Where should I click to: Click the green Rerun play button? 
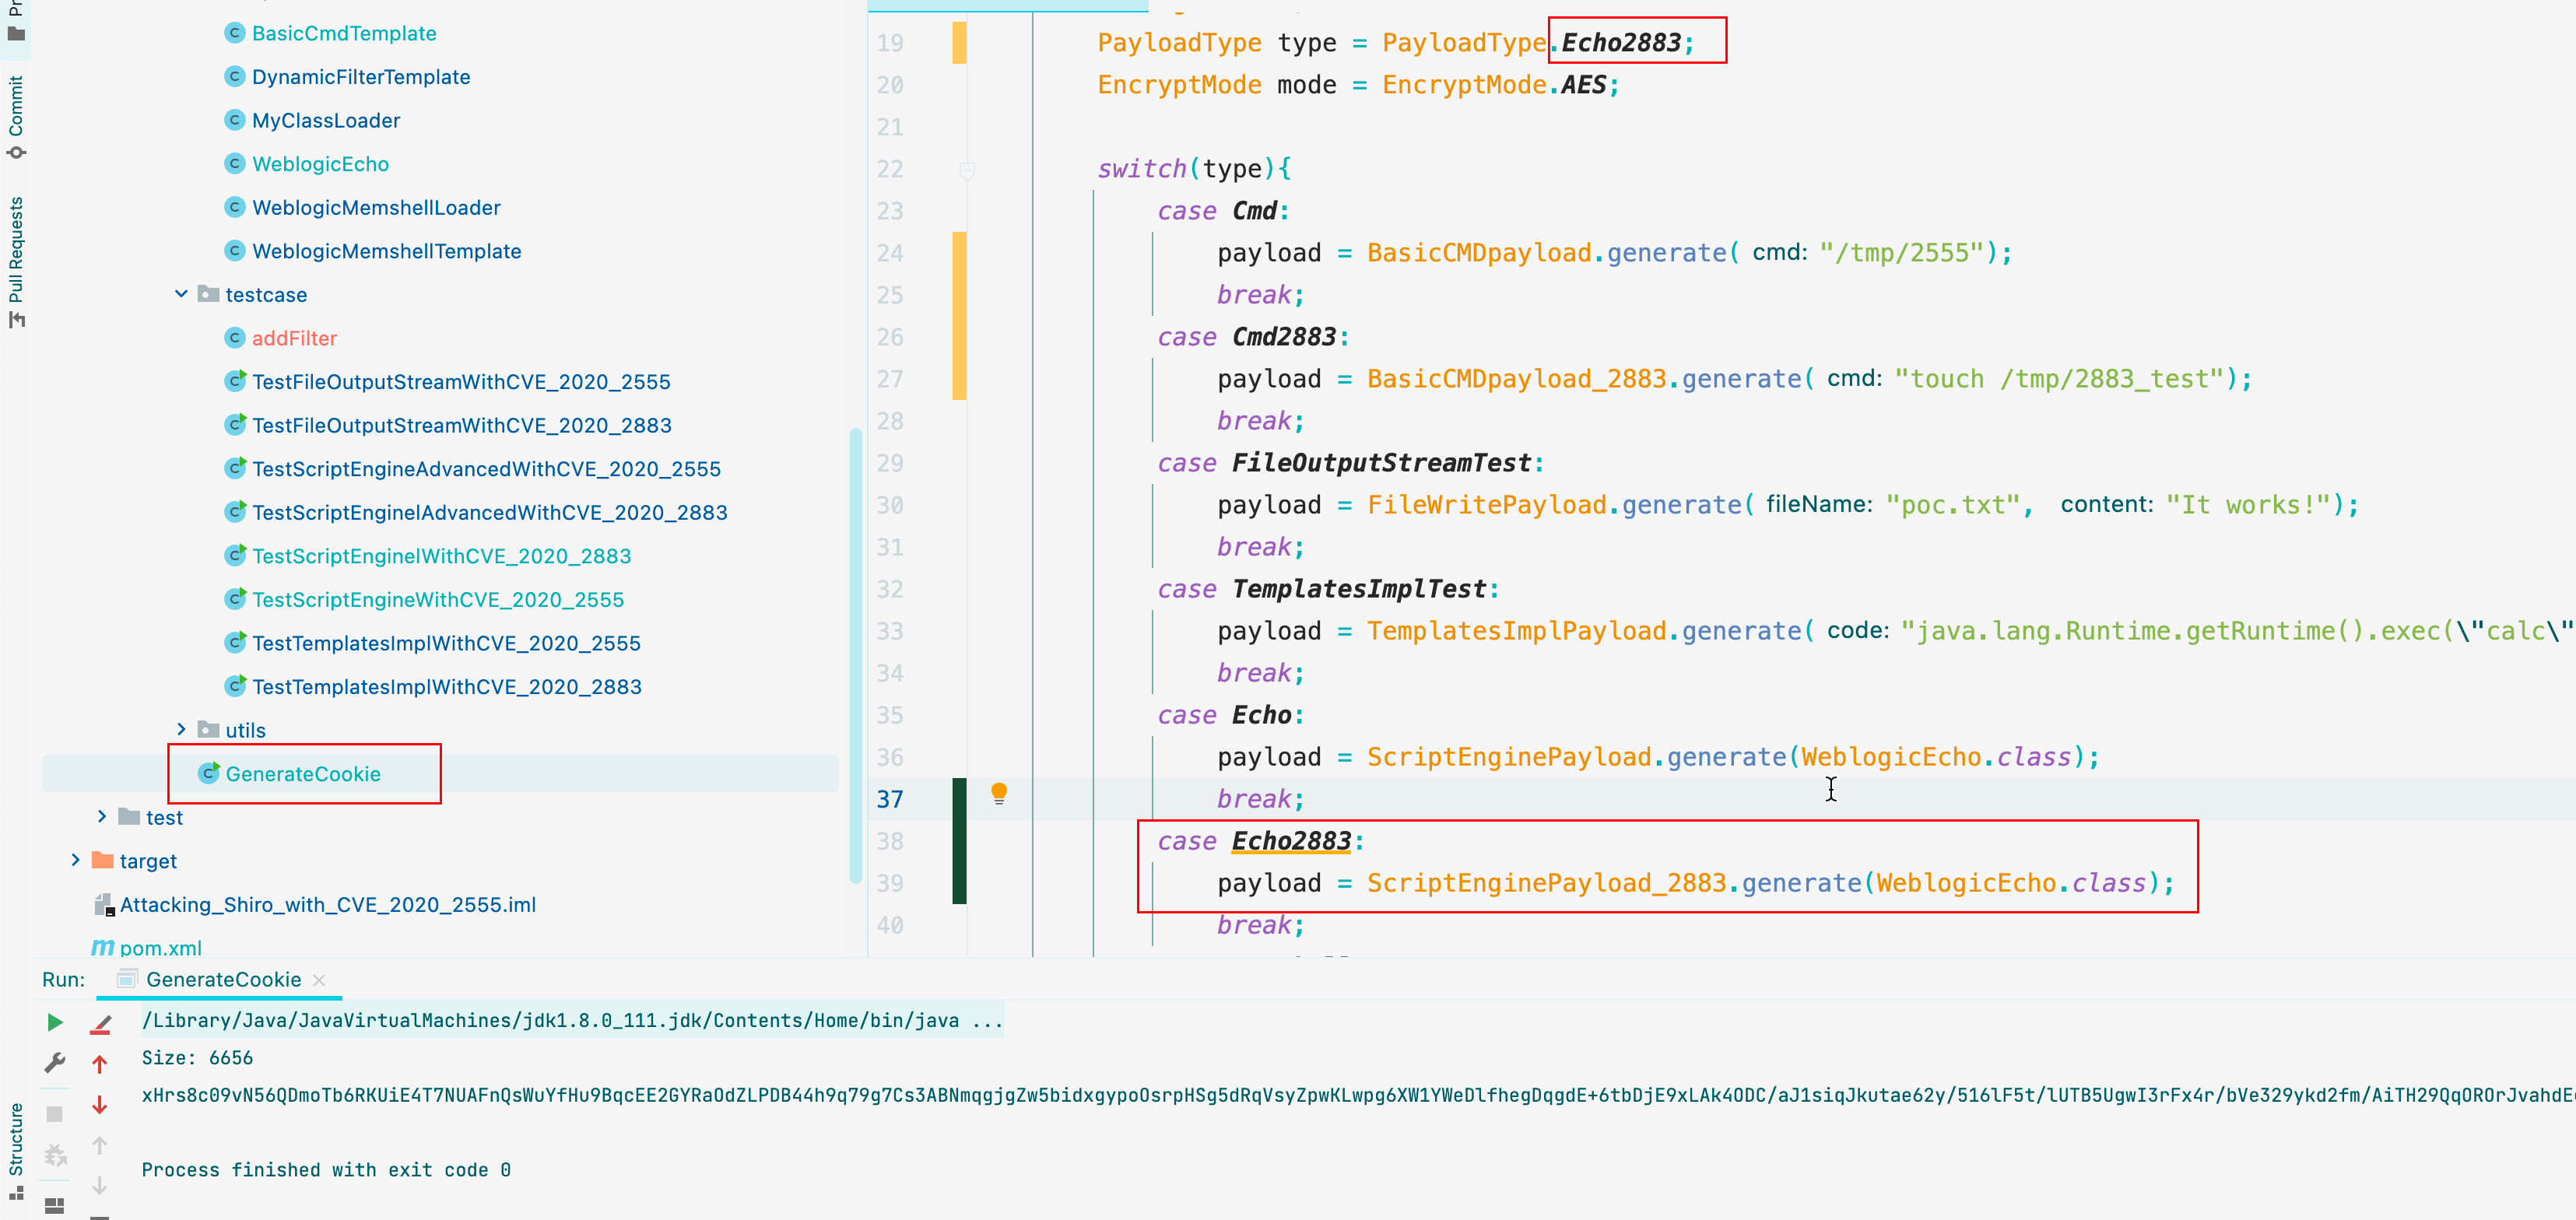tap(55, 1022)
